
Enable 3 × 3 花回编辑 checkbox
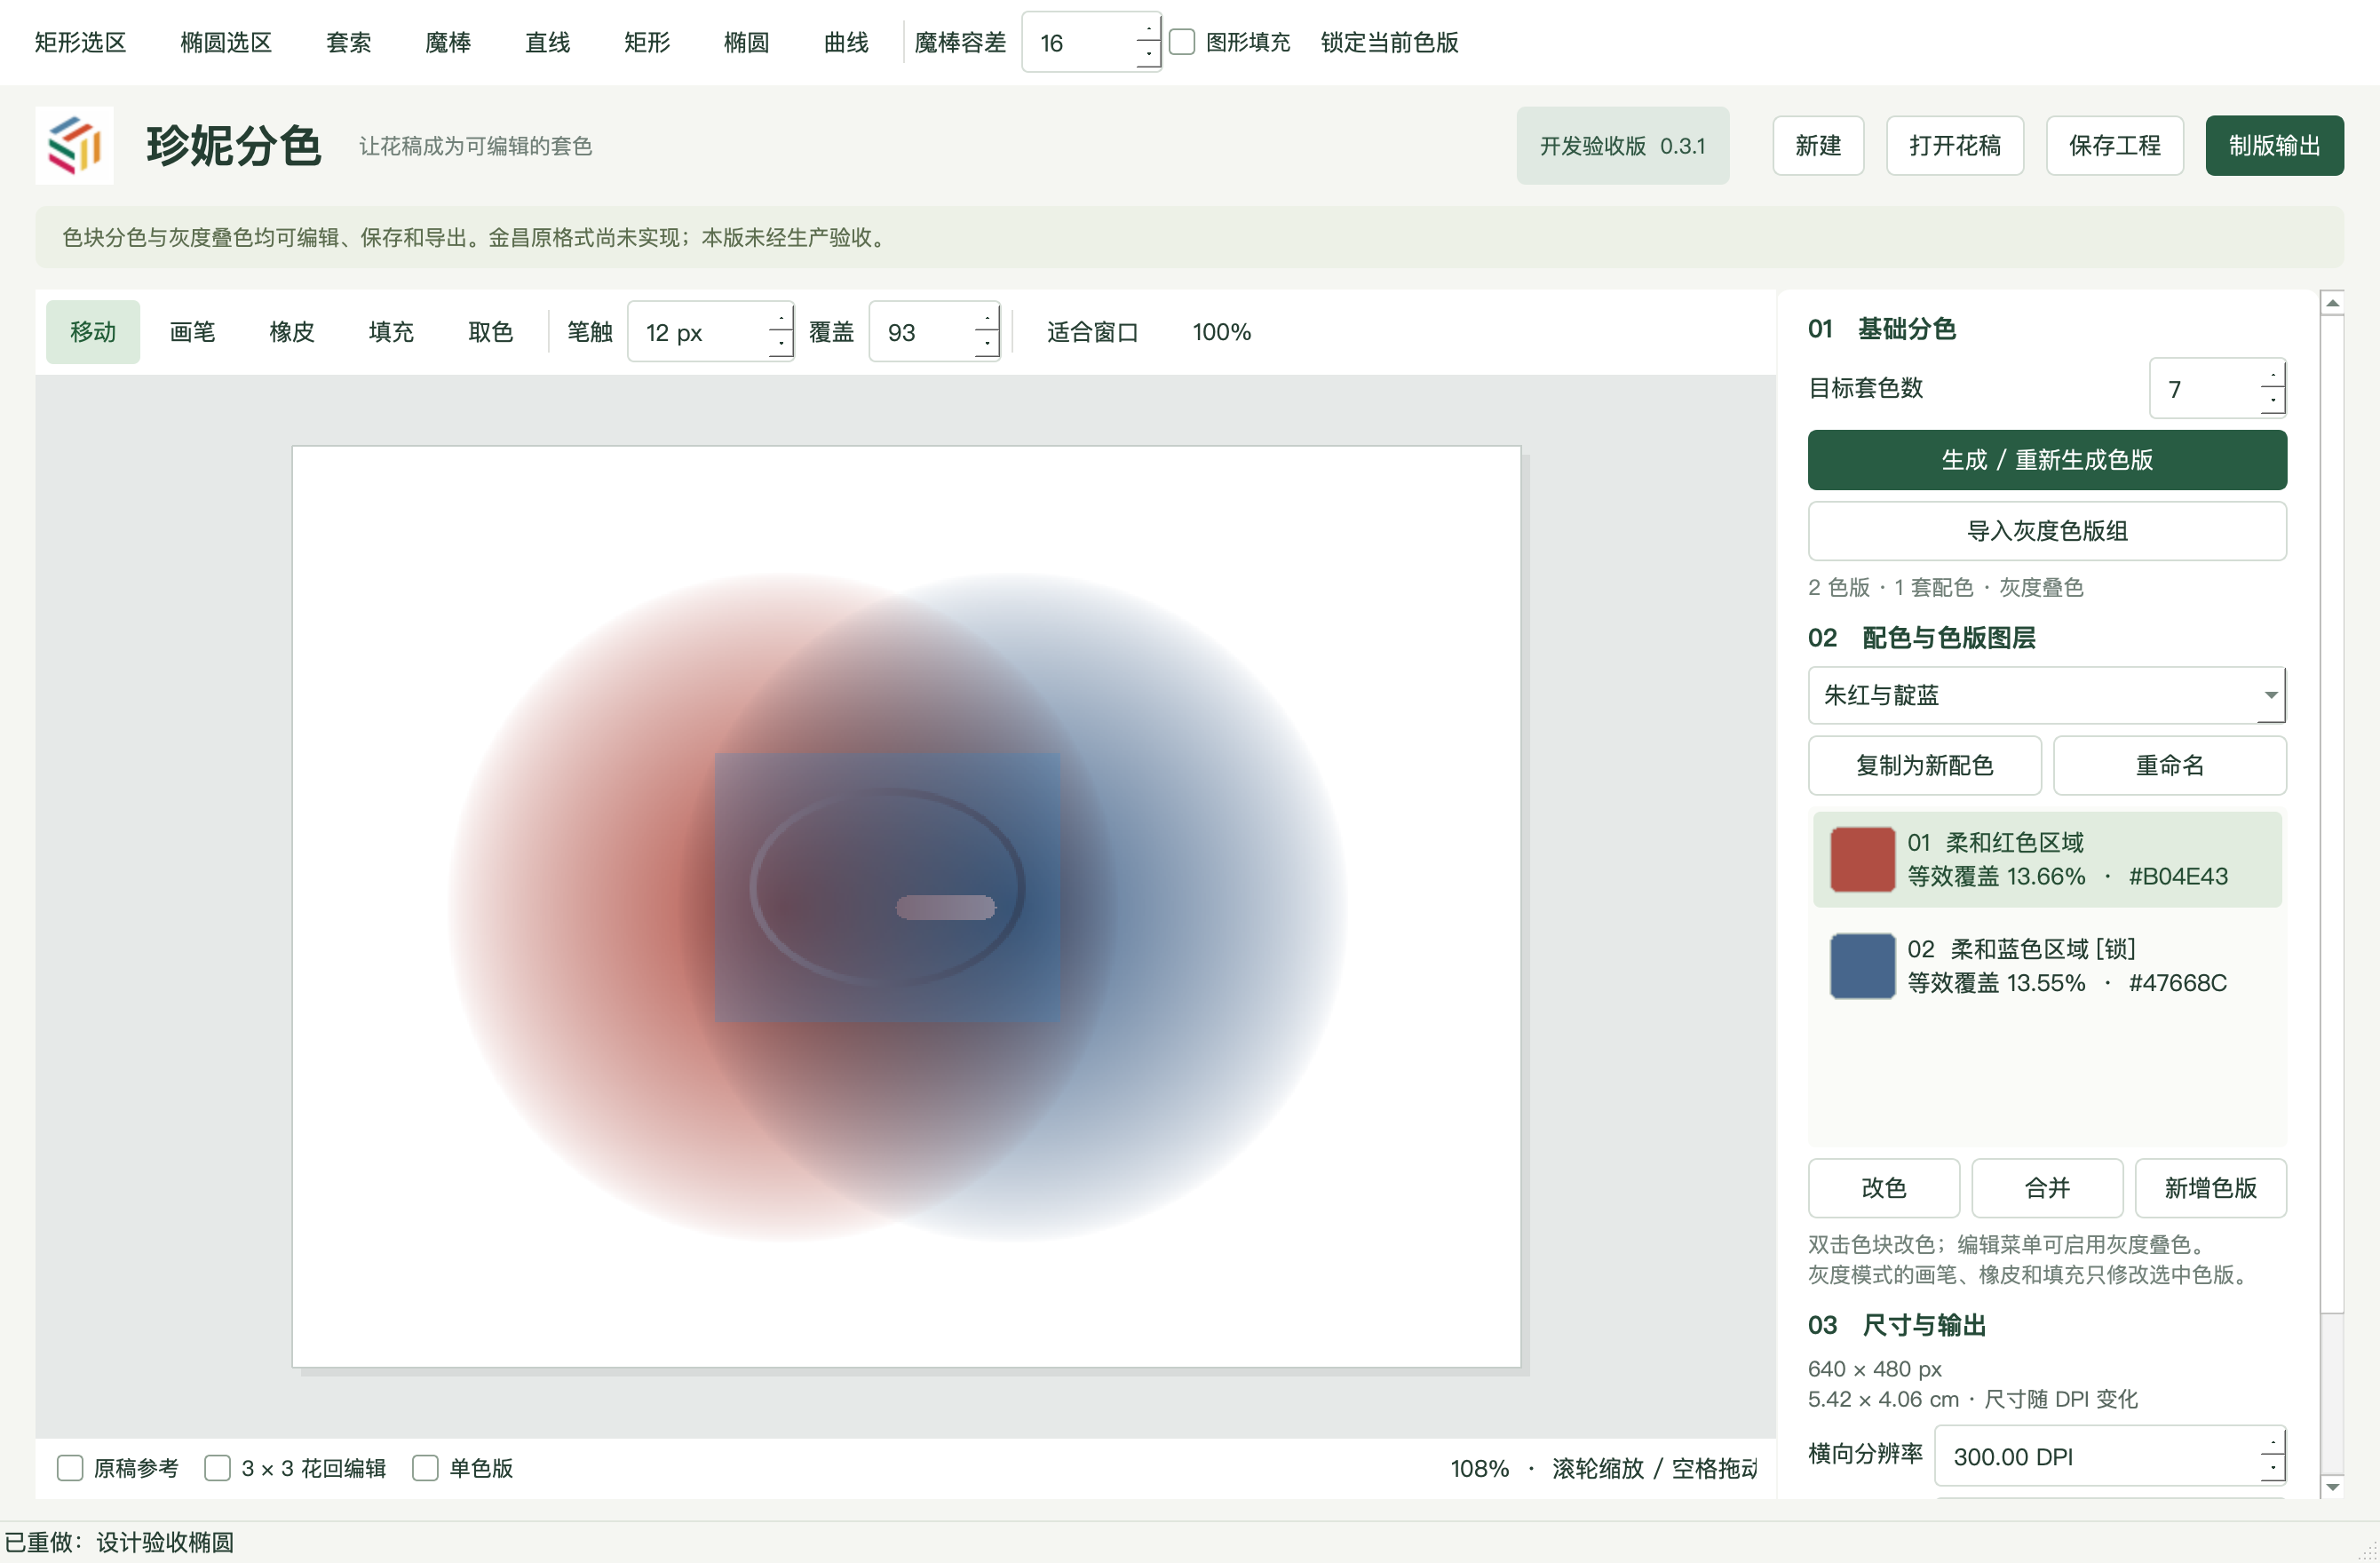(x=217, y=1467)
